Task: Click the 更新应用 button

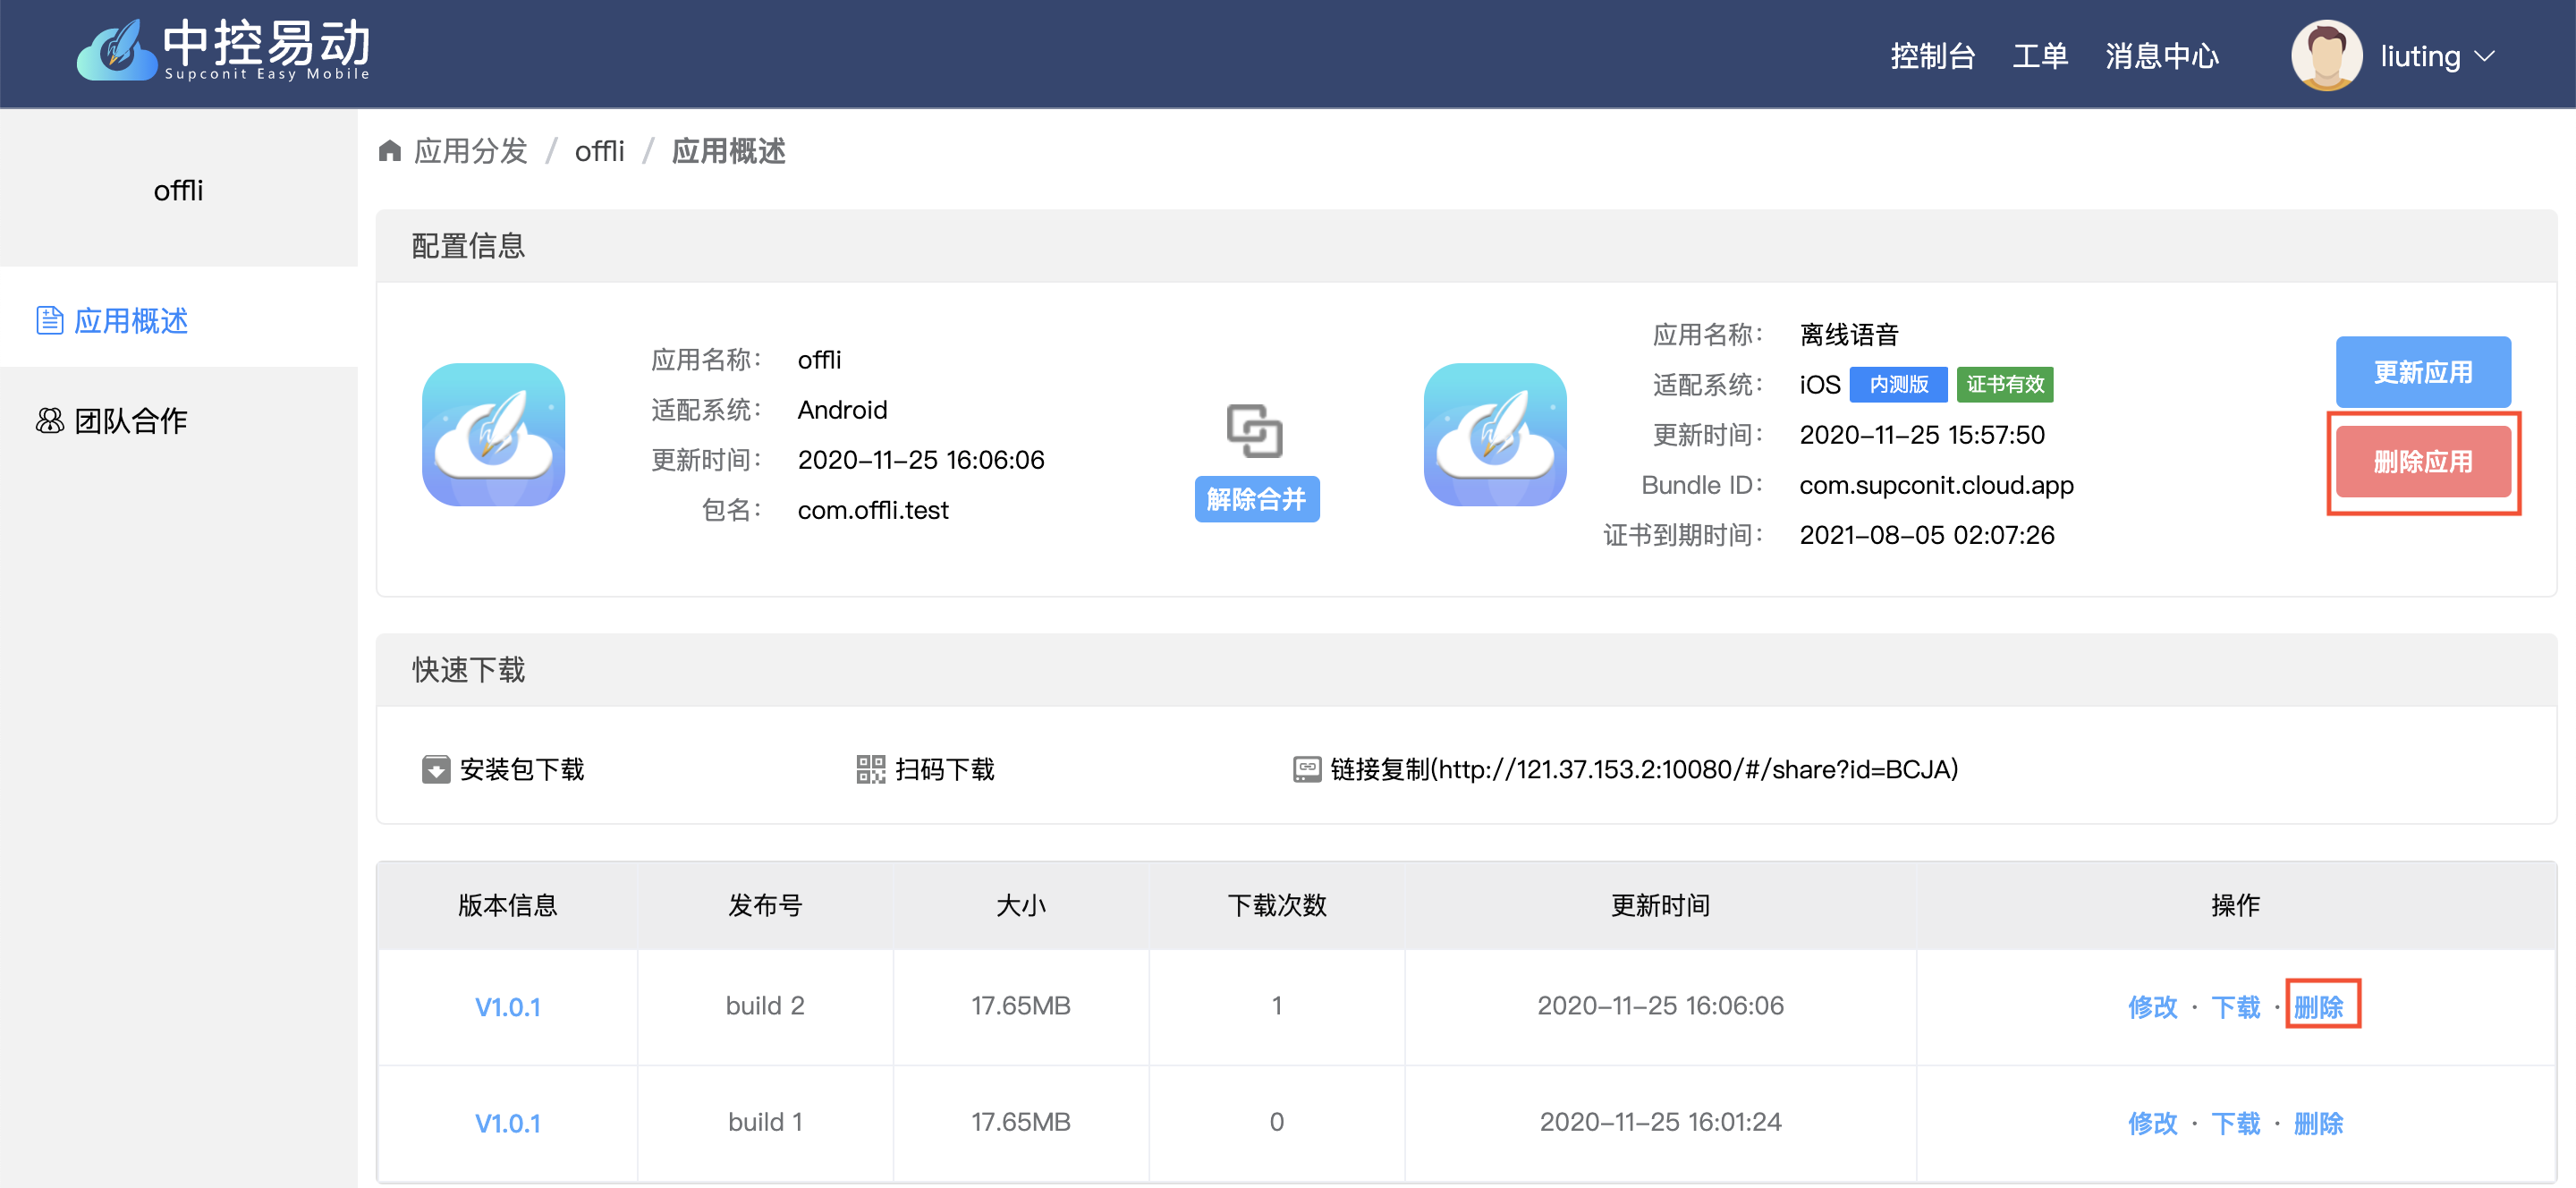Action: 2423,372
